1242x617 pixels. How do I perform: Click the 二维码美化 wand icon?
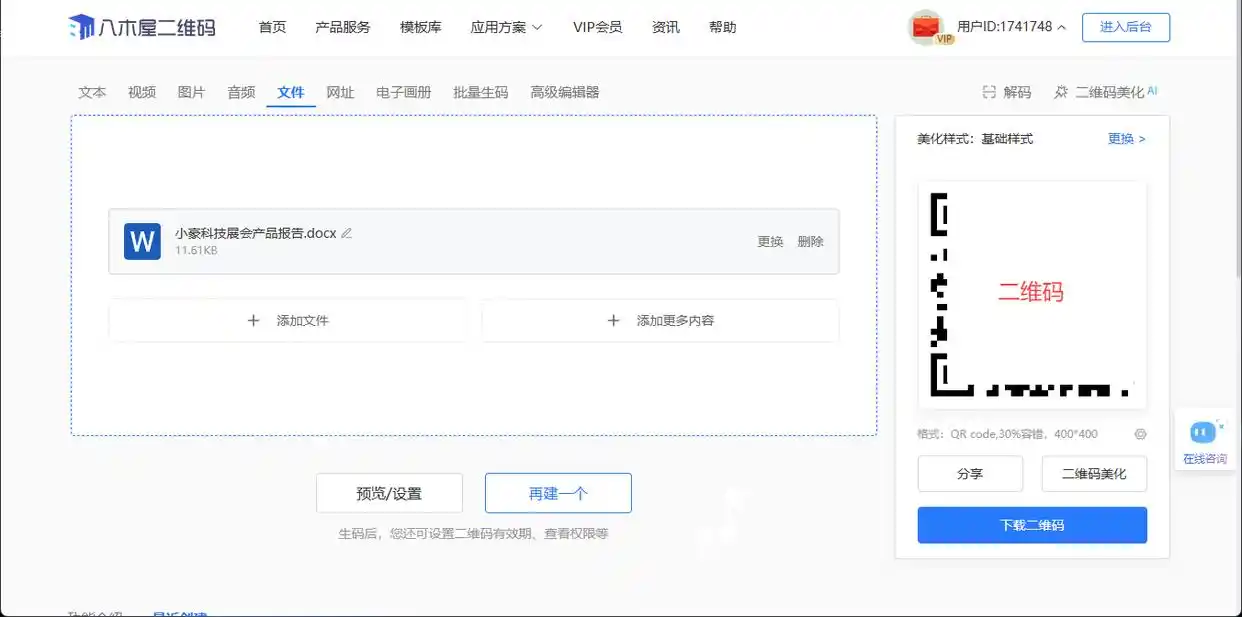click(1061, 92)
